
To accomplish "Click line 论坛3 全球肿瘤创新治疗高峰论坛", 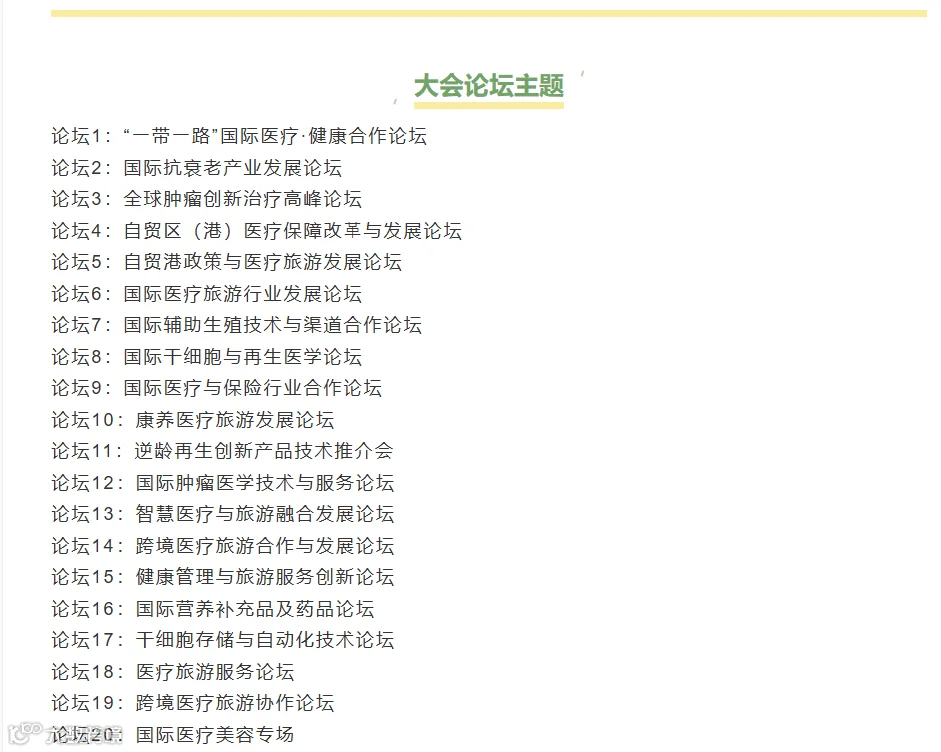I will [206, 199].
